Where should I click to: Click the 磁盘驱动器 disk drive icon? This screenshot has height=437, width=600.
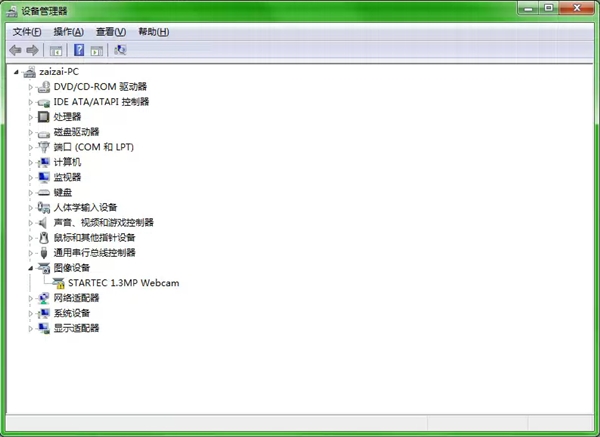click(43, 133)
